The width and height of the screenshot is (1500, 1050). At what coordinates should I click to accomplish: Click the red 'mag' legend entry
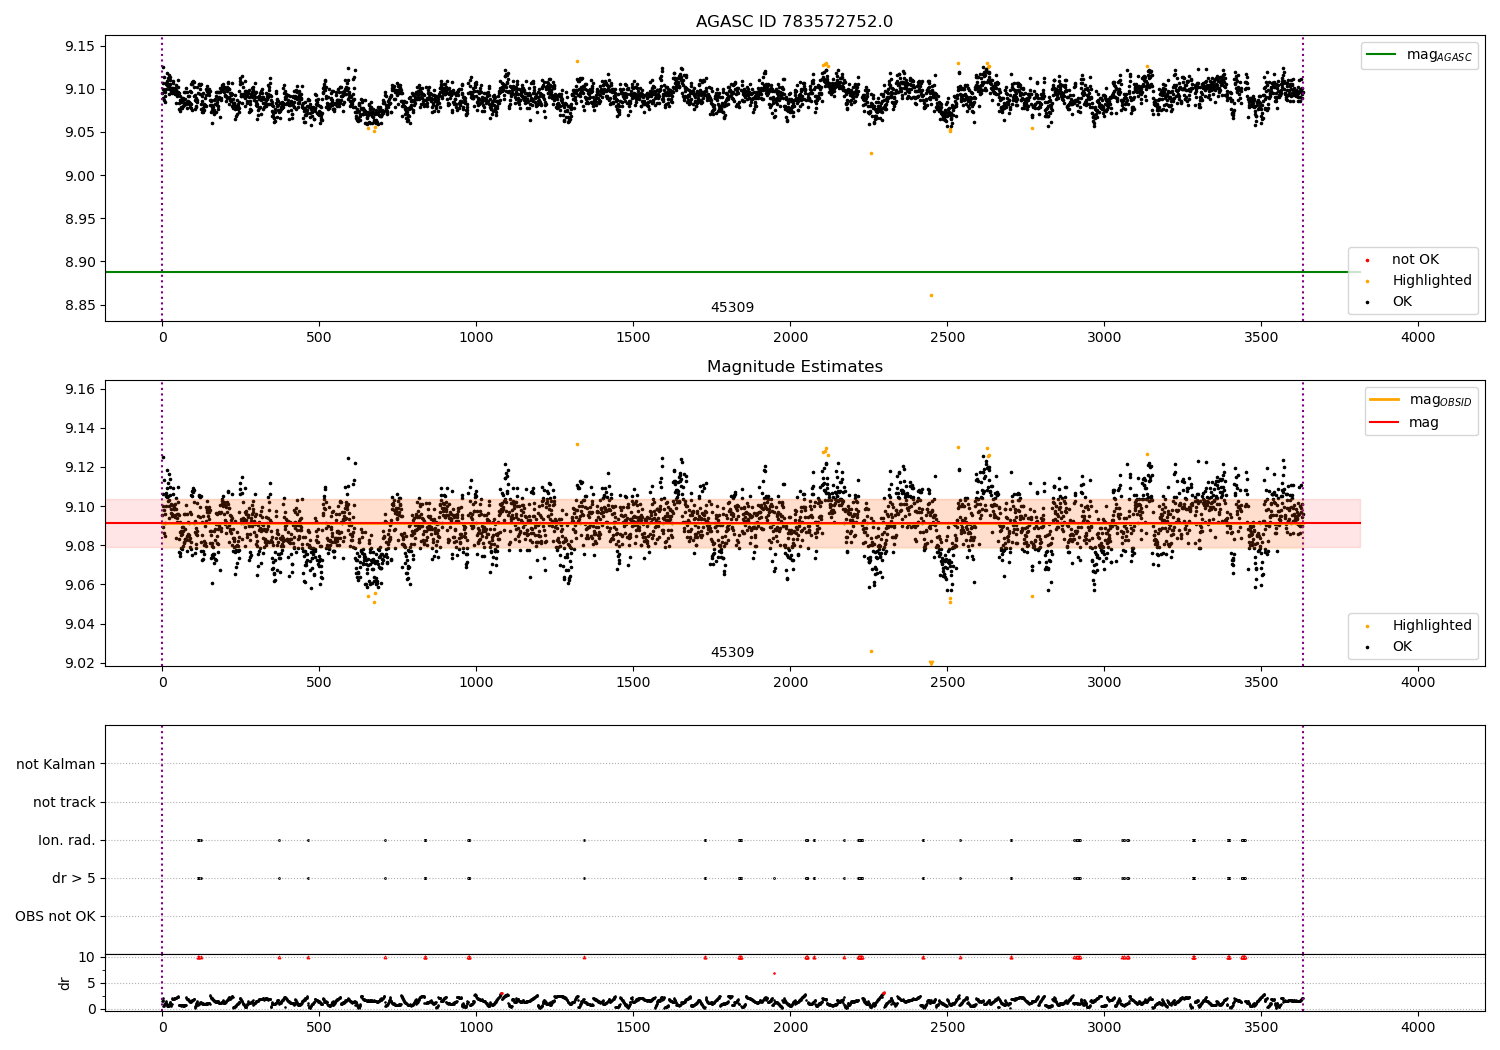(1404, 423)
